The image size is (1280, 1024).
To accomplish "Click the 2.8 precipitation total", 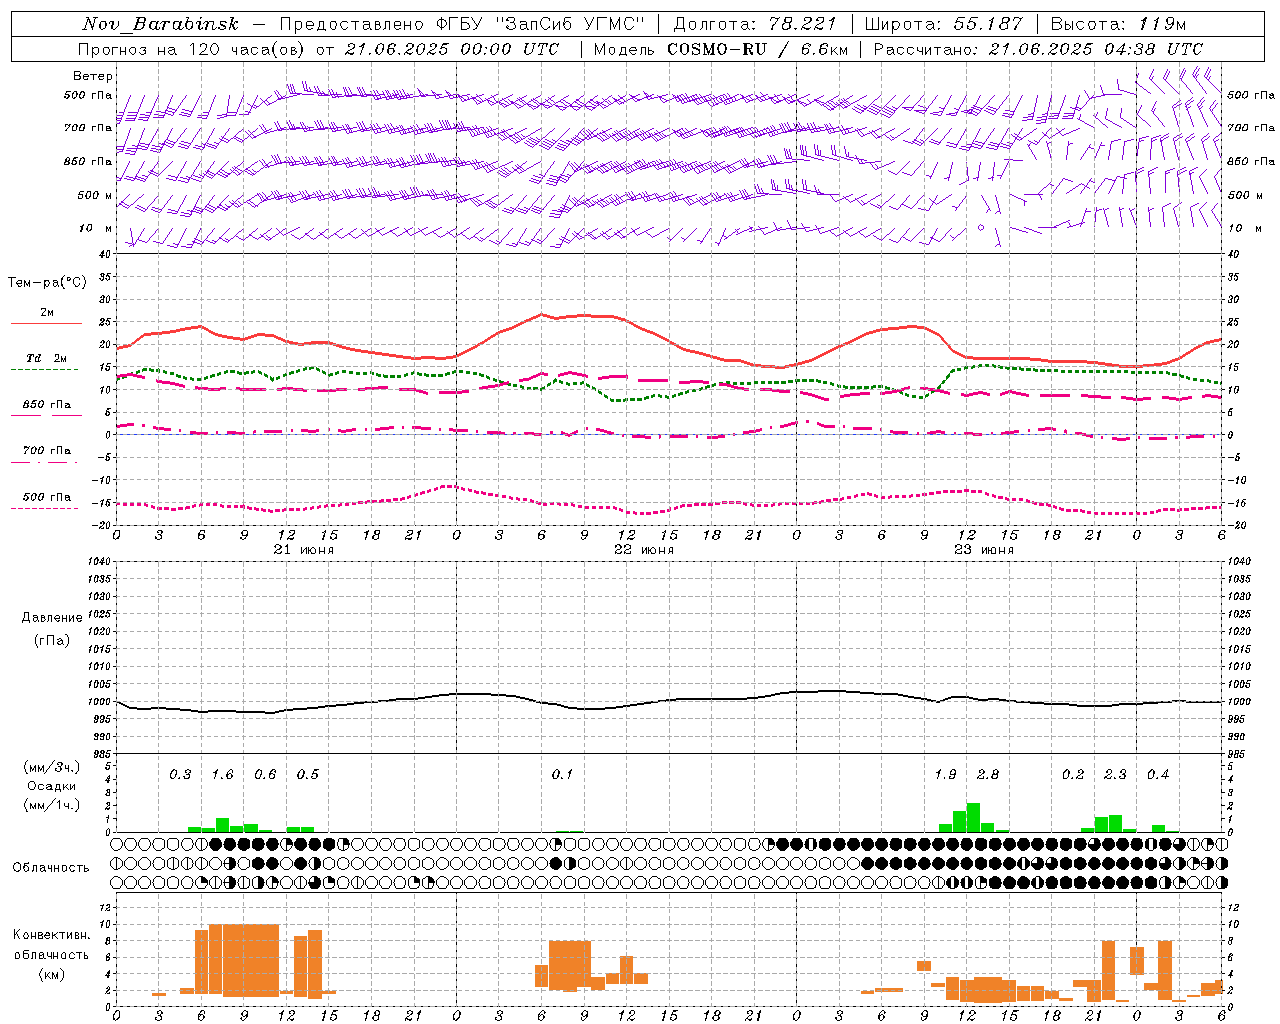I will click(x=988, y=775).
